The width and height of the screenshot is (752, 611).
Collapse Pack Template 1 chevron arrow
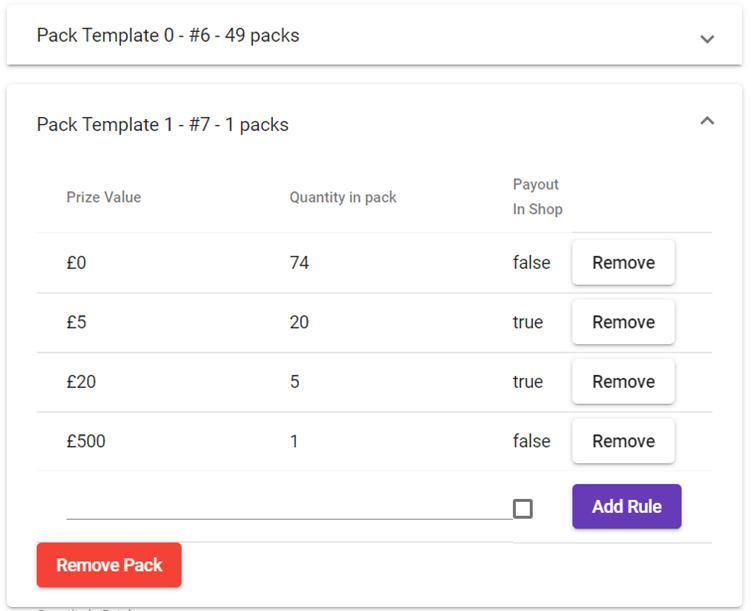(x=707, y=121)
